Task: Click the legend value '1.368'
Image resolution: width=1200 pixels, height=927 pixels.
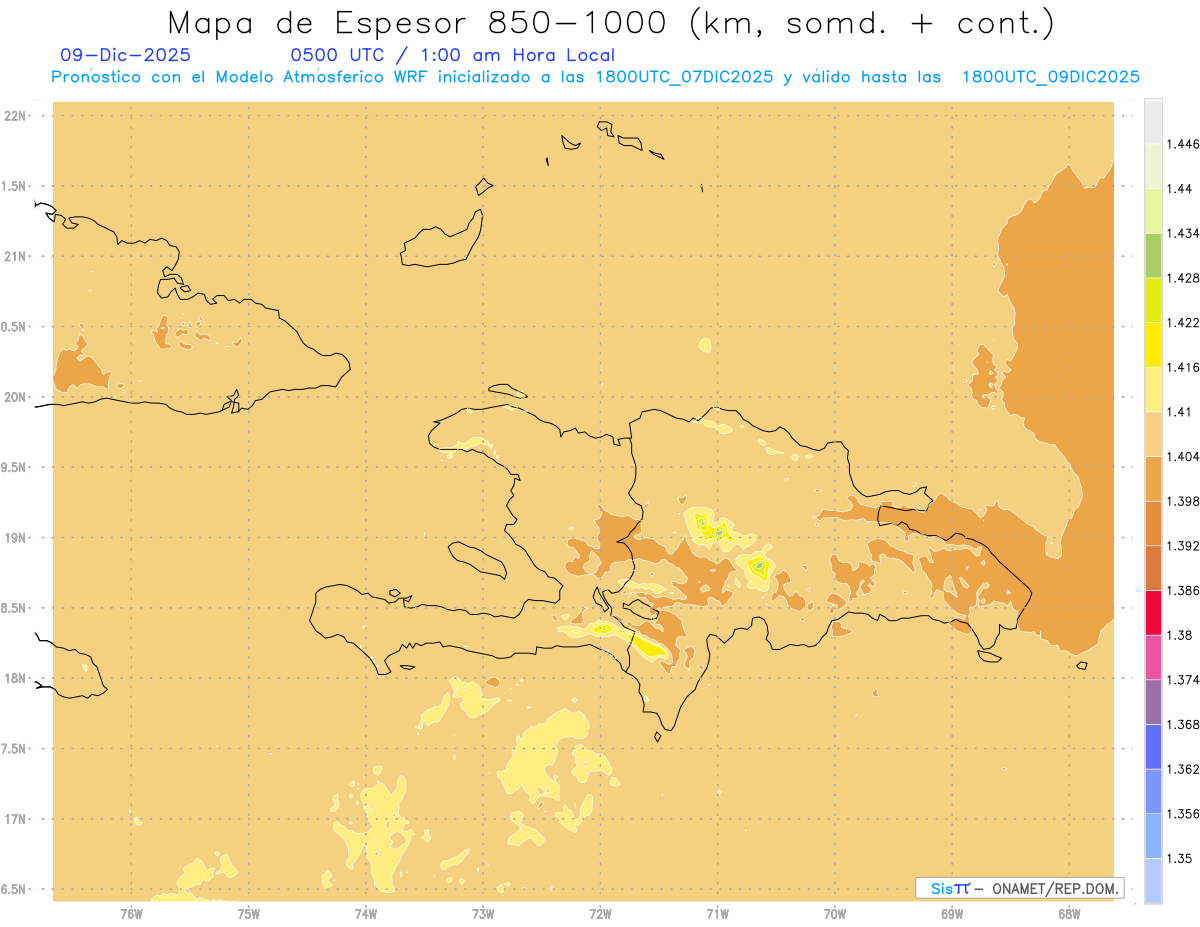Action: click(1185, 724)
